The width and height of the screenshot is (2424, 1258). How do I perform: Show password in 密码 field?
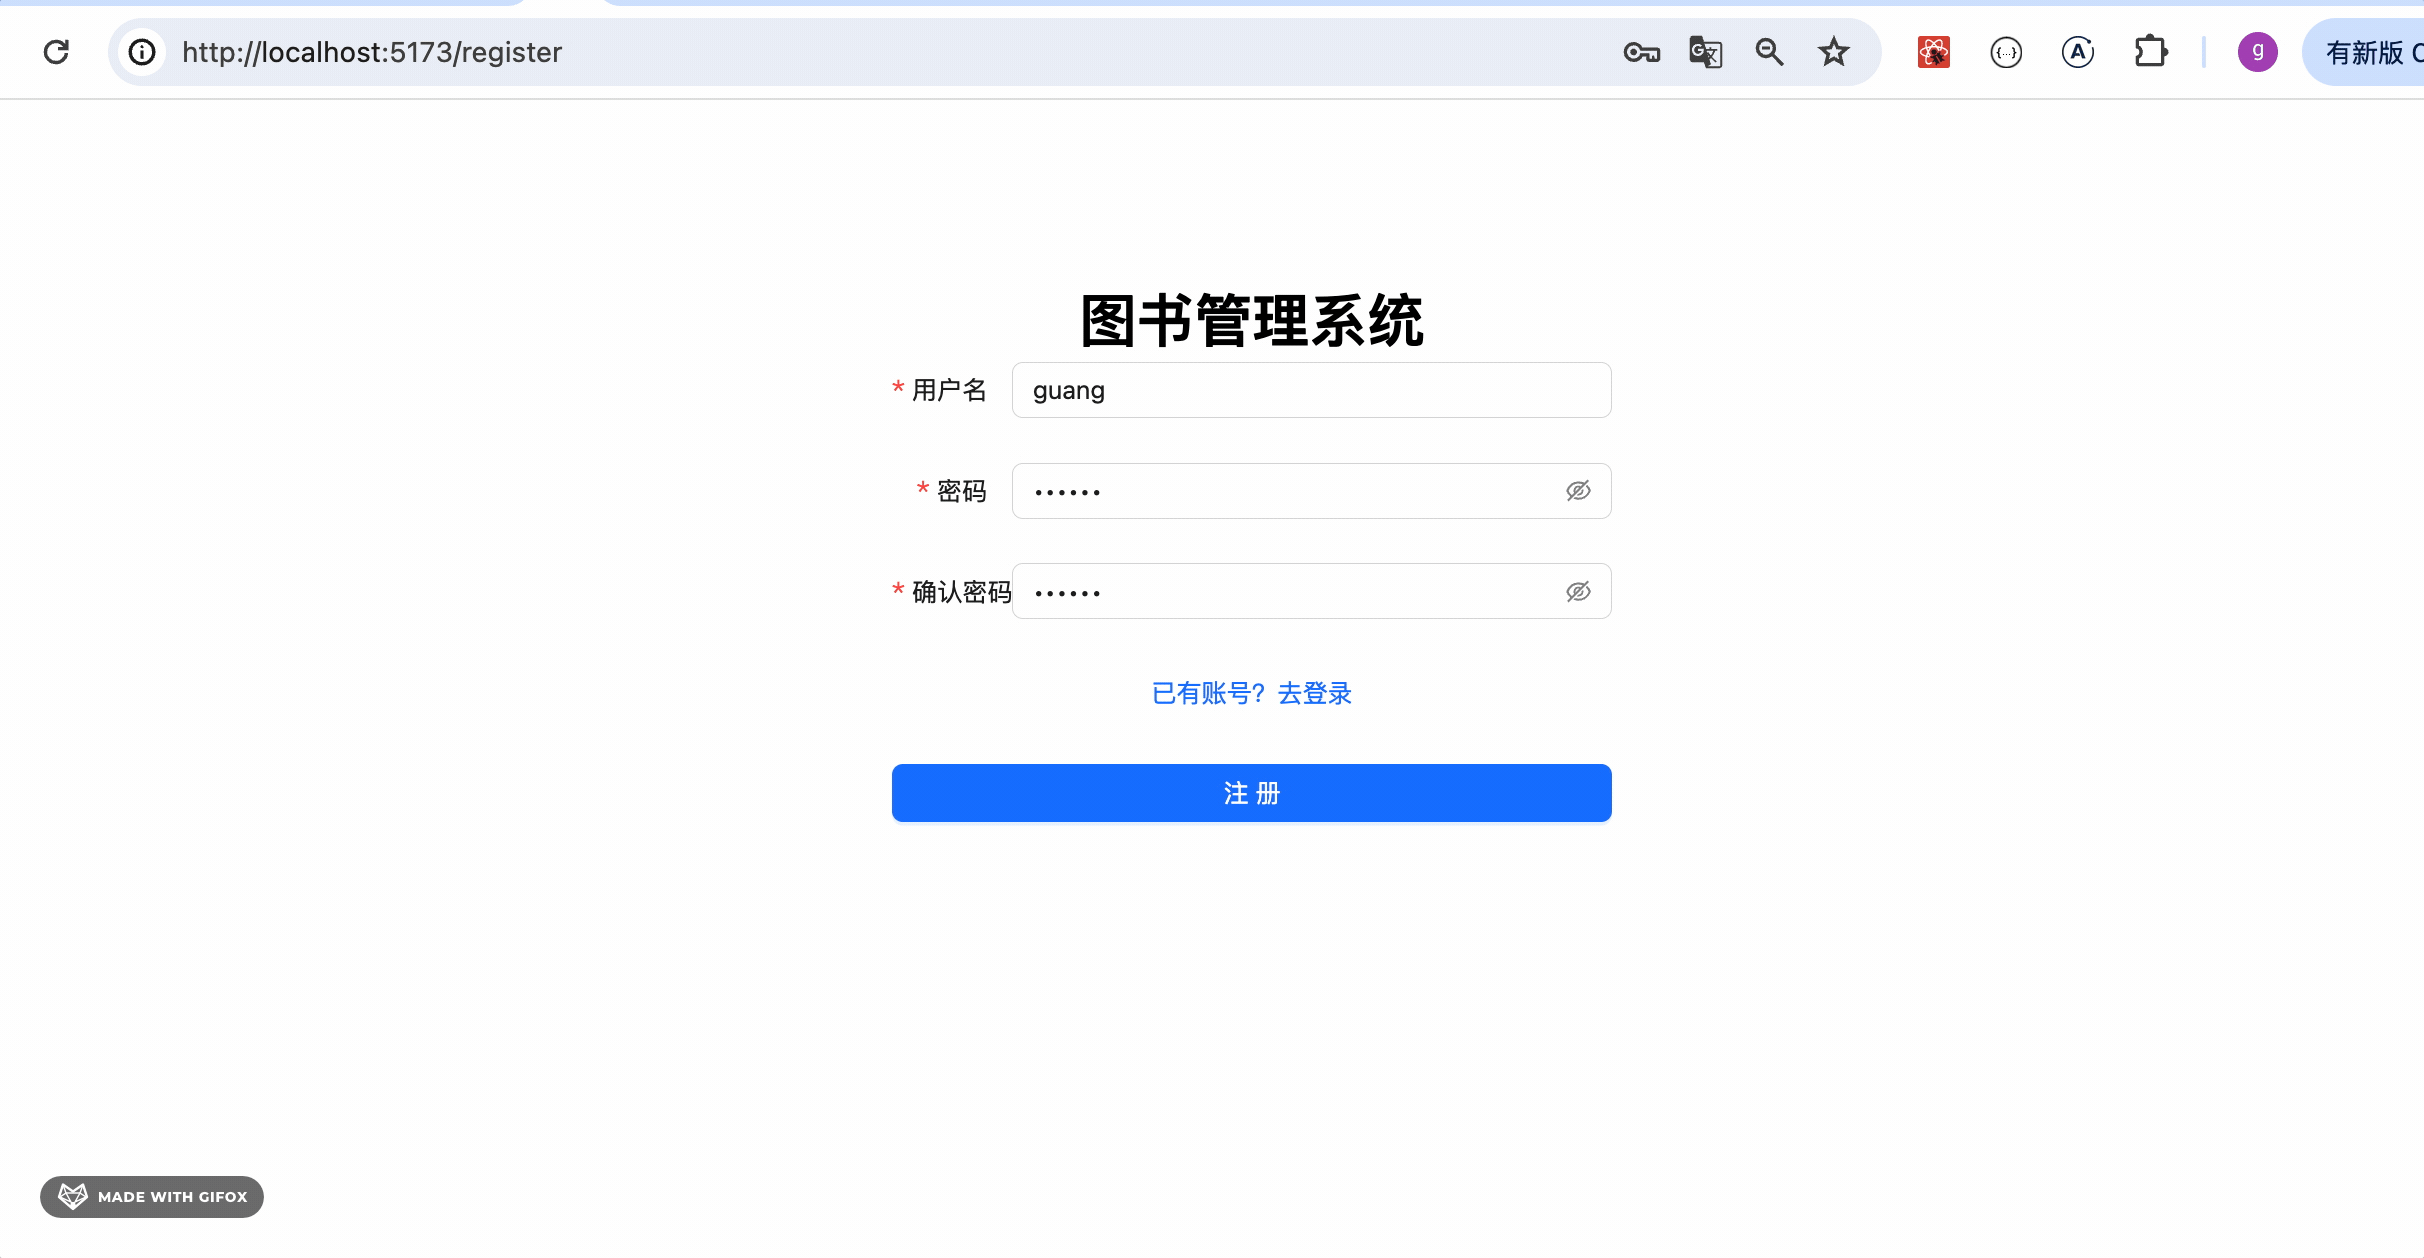[x=1578, y=491]
